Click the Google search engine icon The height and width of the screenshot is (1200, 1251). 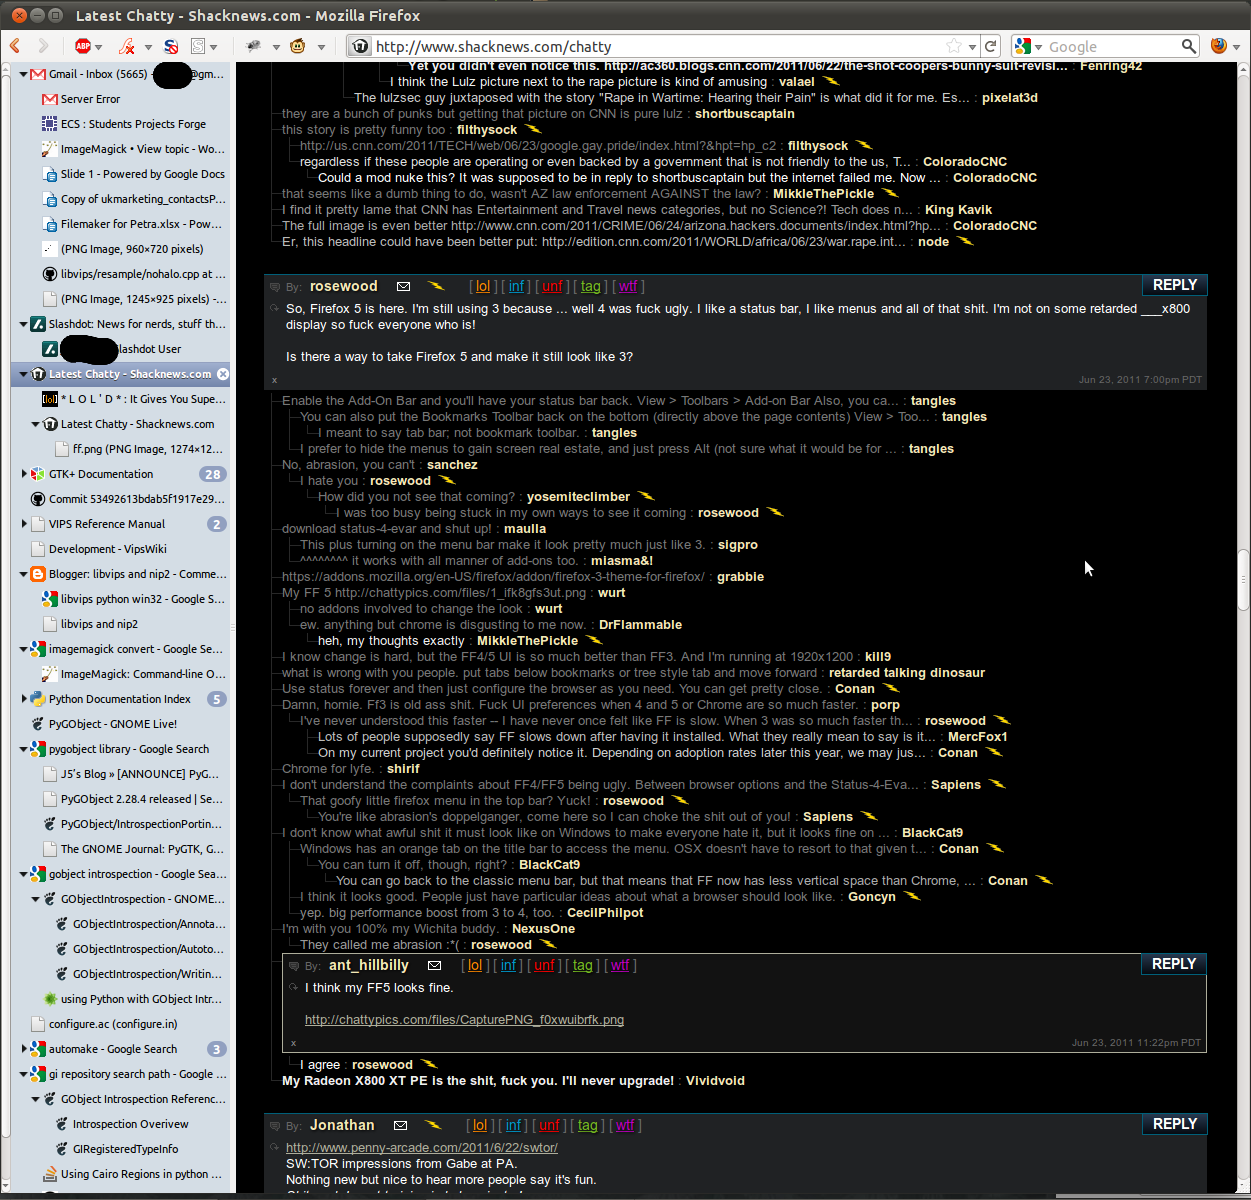tap(1022, 46)
